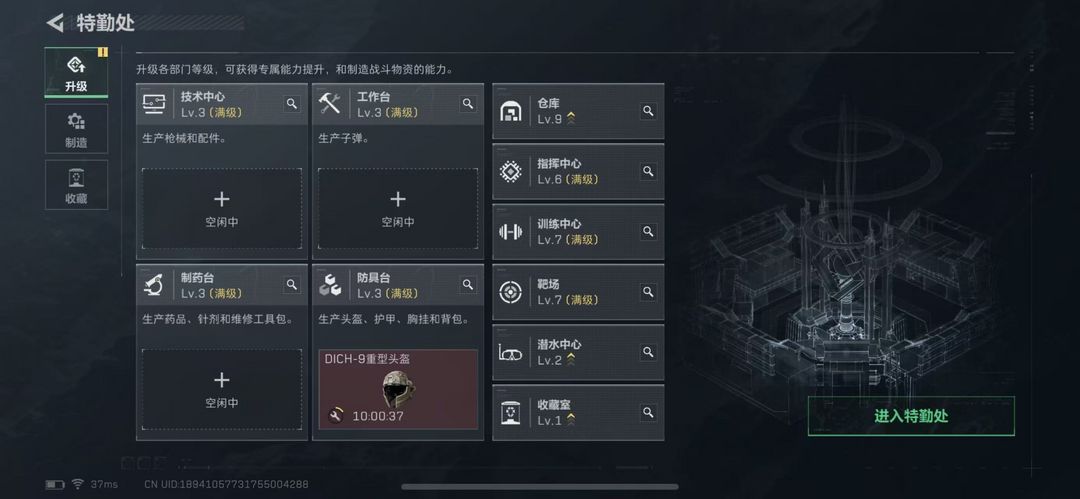Click magnifier icon on 潜水中心

(x=648, y=352)
